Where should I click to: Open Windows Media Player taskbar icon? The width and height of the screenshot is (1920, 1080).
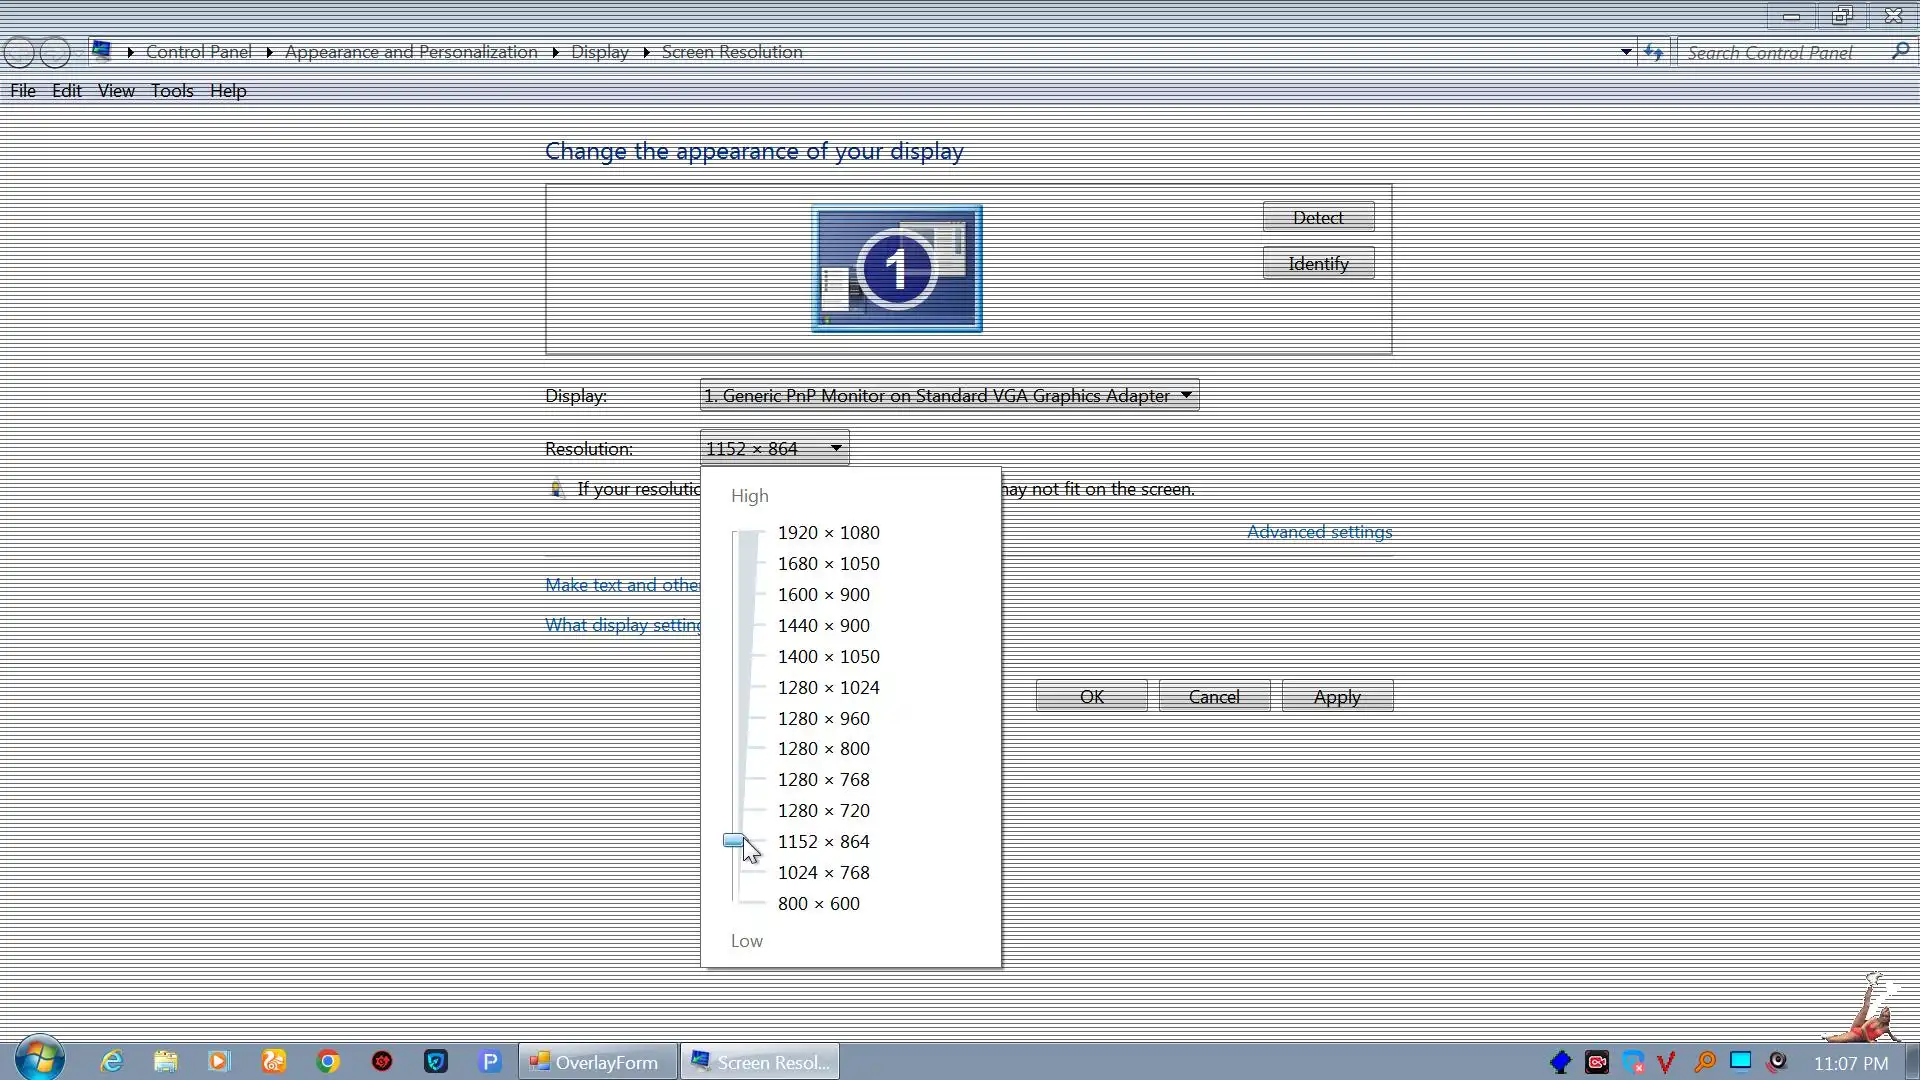click(x=219, y=1061)
